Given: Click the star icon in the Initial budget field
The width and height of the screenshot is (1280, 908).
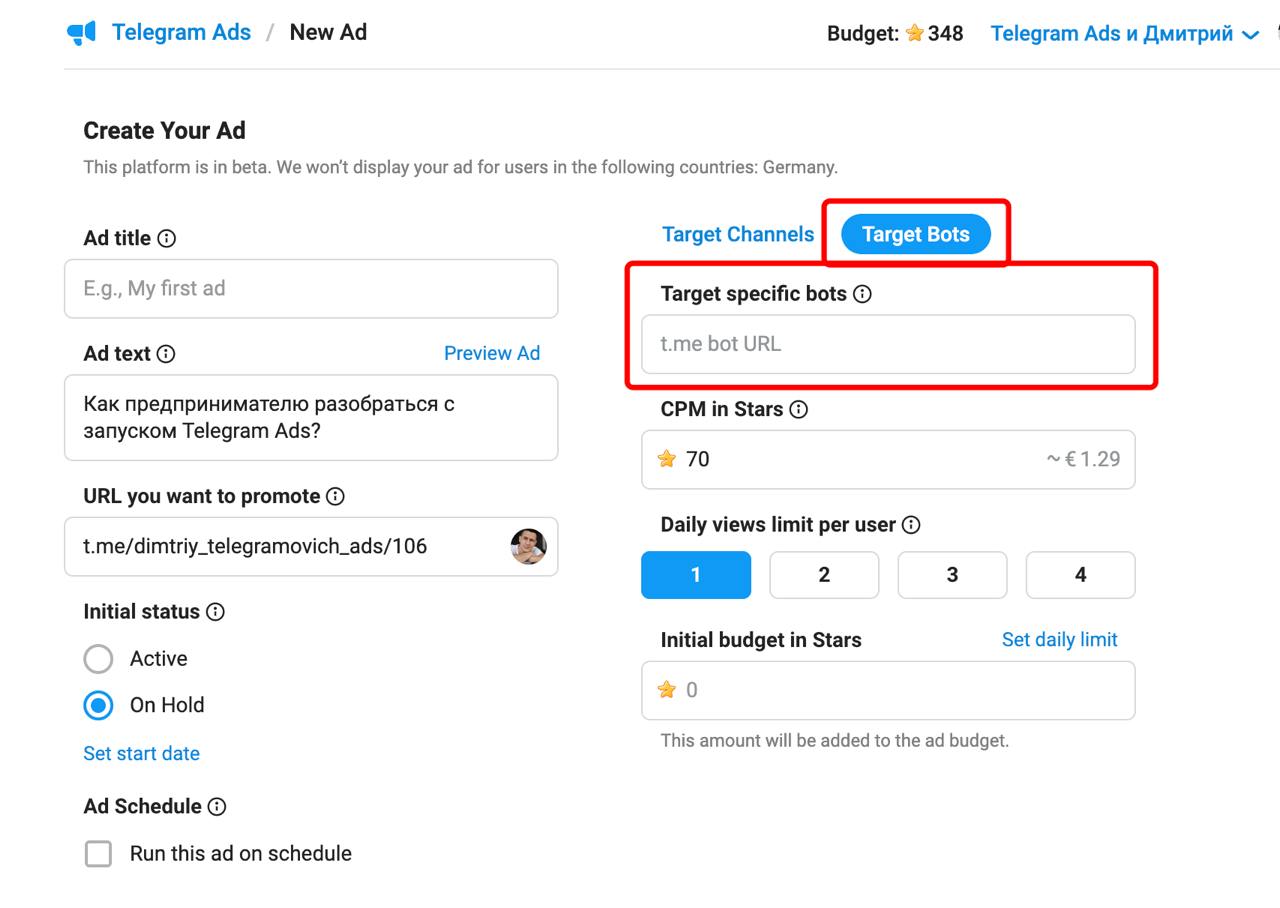Looking at the screenshot, I should point(667,690).
